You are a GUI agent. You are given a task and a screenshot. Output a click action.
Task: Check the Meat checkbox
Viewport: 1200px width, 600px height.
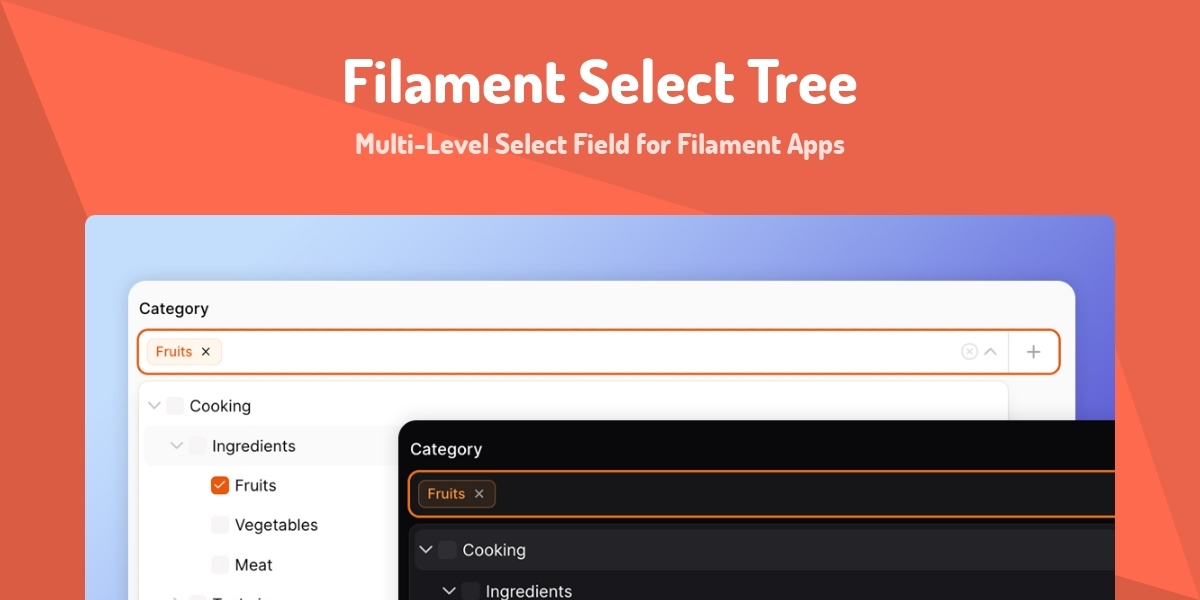[x=219, y=564]
